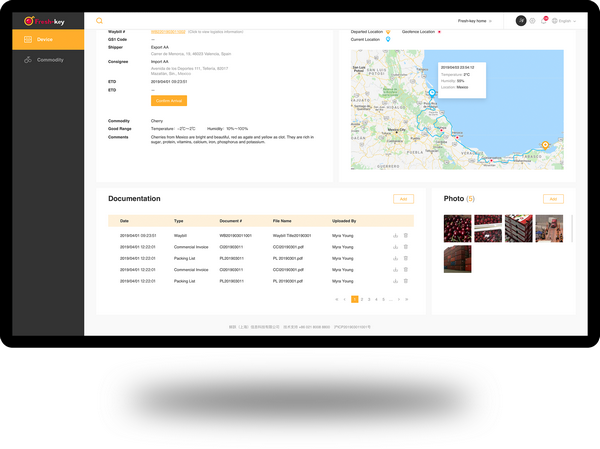Click the user avatar icon

(521, 20)
